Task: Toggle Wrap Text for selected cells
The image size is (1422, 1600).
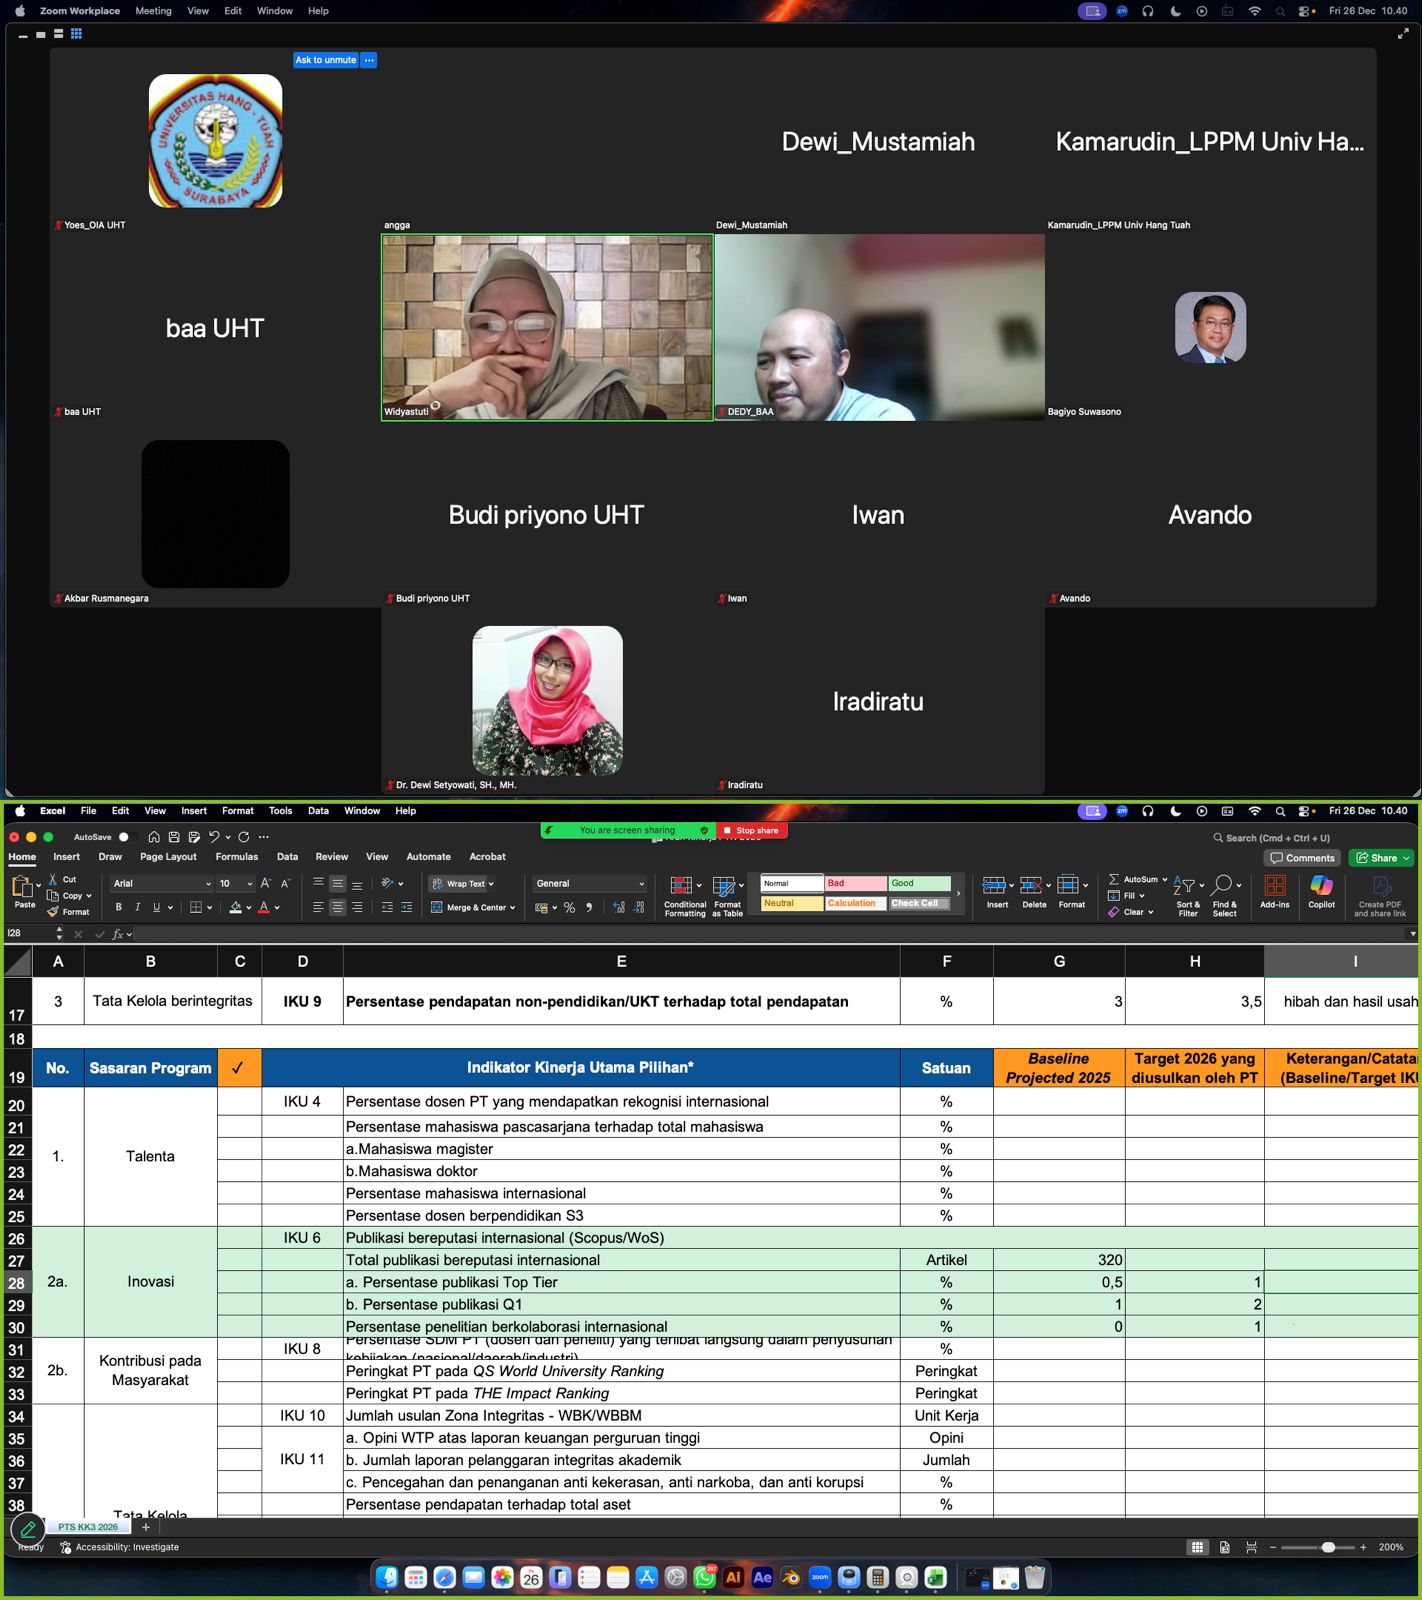Action: coord(462,884)
